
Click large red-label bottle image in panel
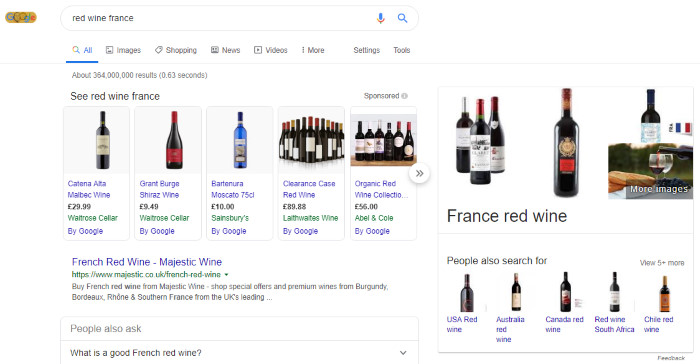(x=566, y=143)
